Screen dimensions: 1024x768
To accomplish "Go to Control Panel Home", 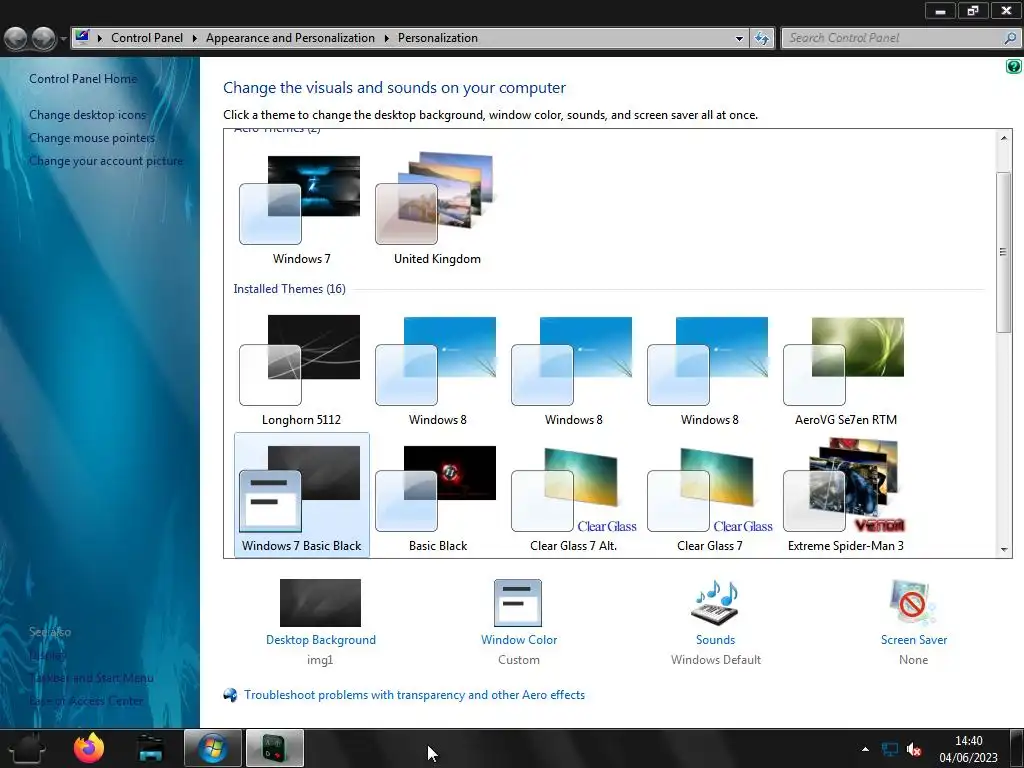I will coord(83,79).
